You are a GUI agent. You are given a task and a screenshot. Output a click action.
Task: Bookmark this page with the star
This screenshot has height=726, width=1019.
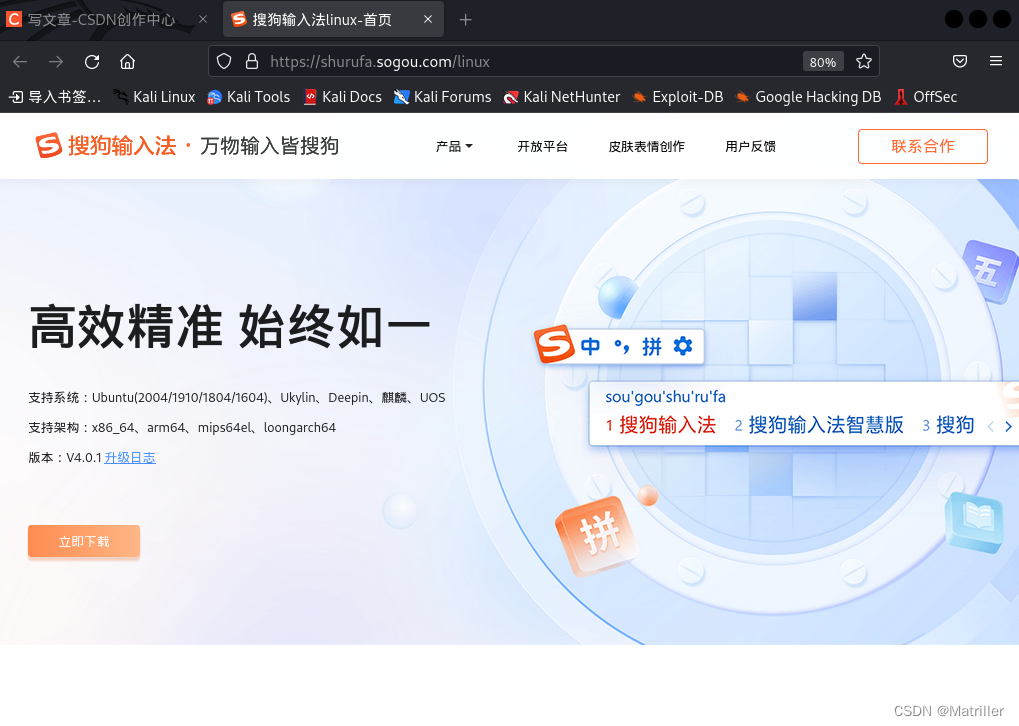coord(864,62)
